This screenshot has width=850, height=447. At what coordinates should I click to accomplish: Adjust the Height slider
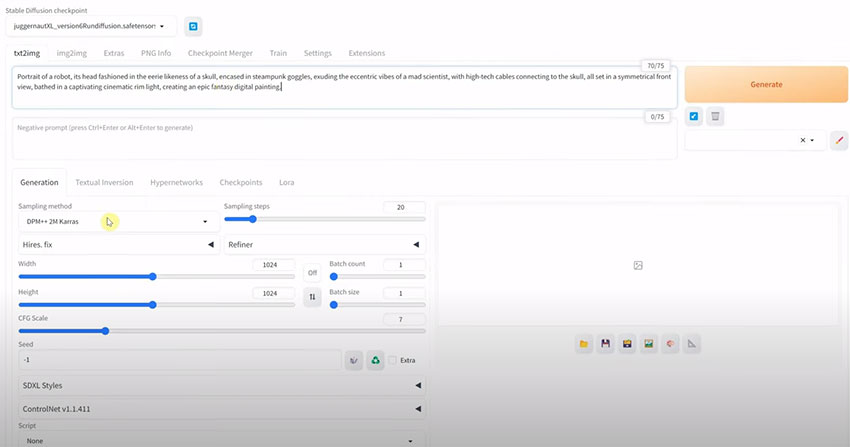(157, 305)
